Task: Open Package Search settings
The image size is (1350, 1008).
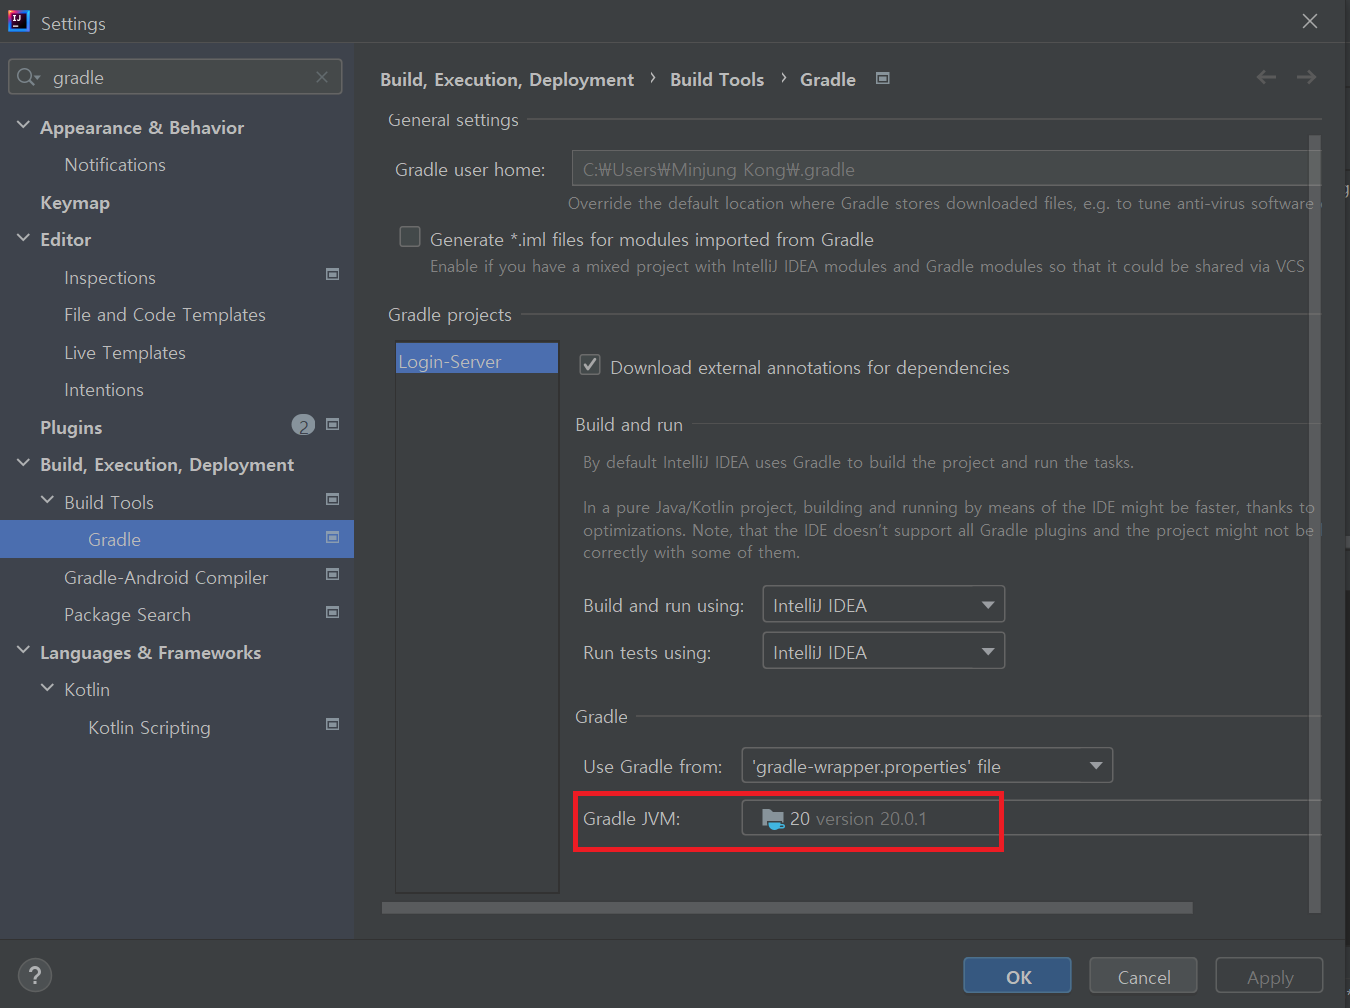Action: tap(127, 615)
